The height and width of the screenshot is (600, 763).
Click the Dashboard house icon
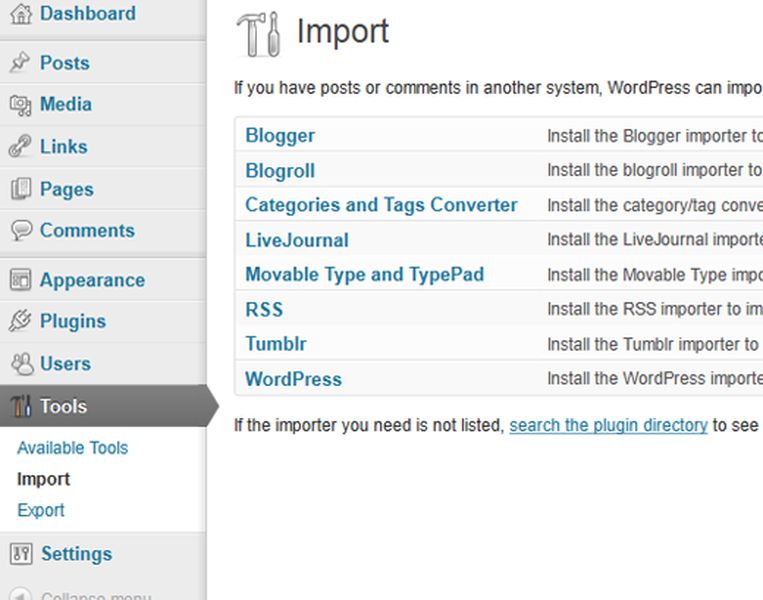coord(21,14)
